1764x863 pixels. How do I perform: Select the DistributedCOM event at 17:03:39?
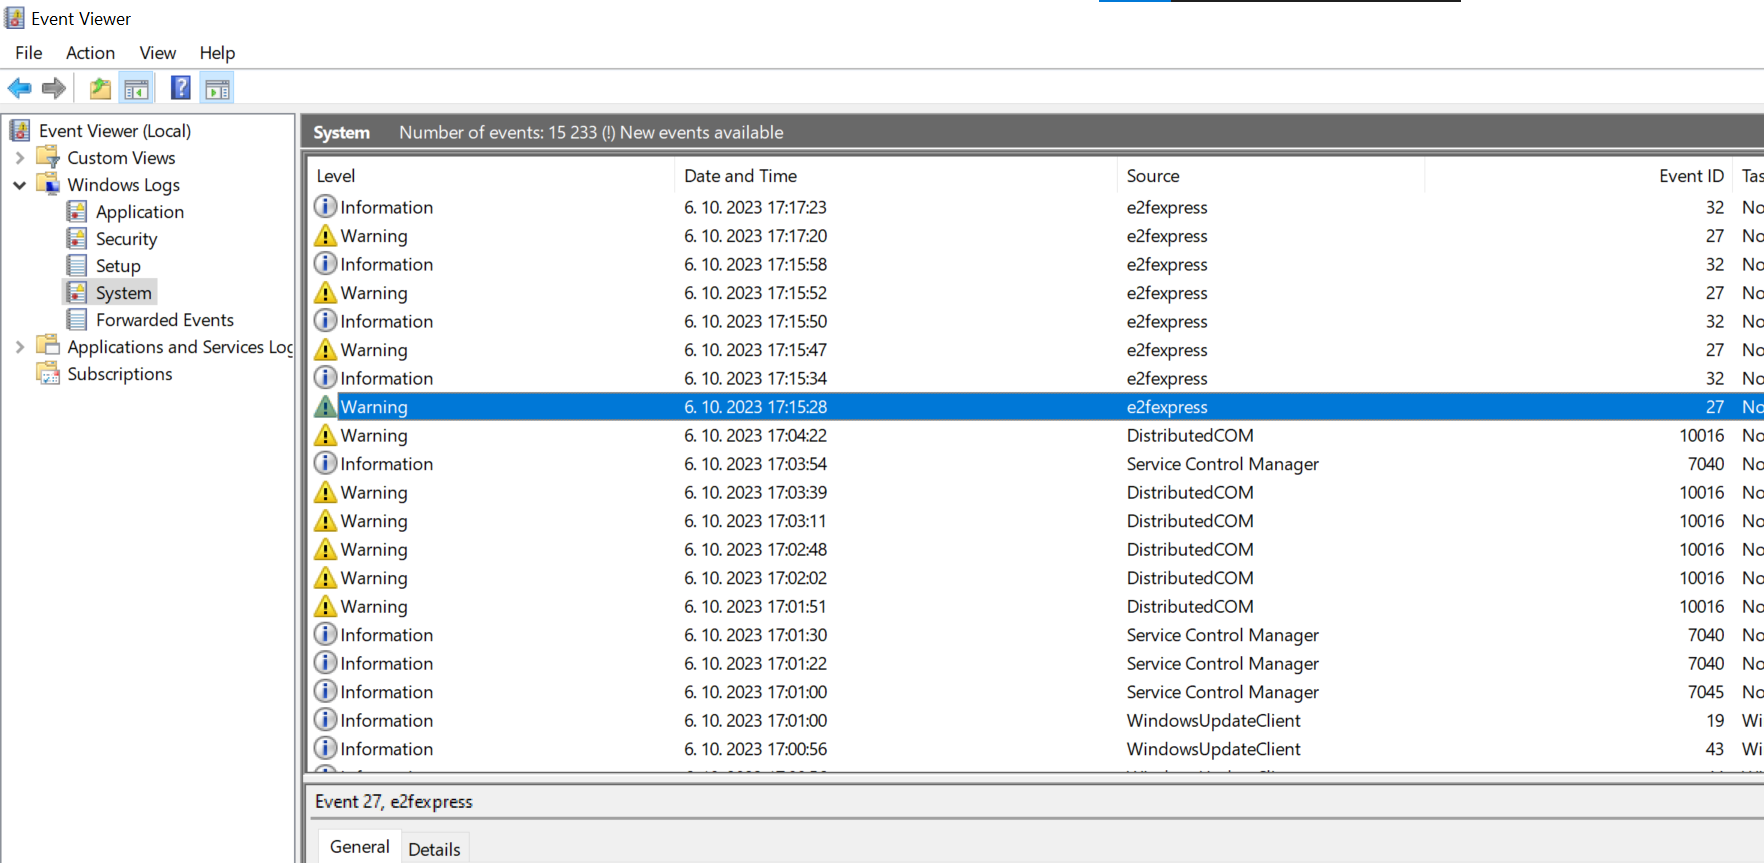point(1035,492)
